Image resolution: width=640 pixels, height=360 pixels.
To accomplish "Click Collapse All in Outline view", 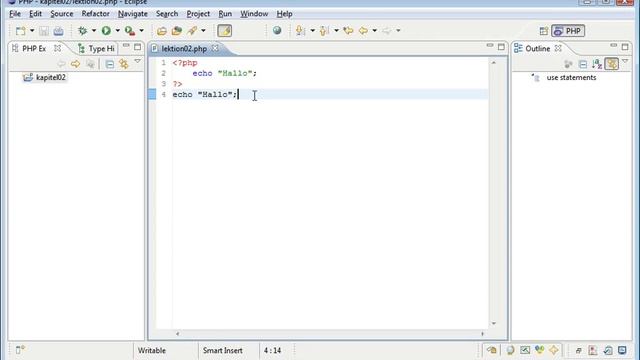I will pos(583,64).
